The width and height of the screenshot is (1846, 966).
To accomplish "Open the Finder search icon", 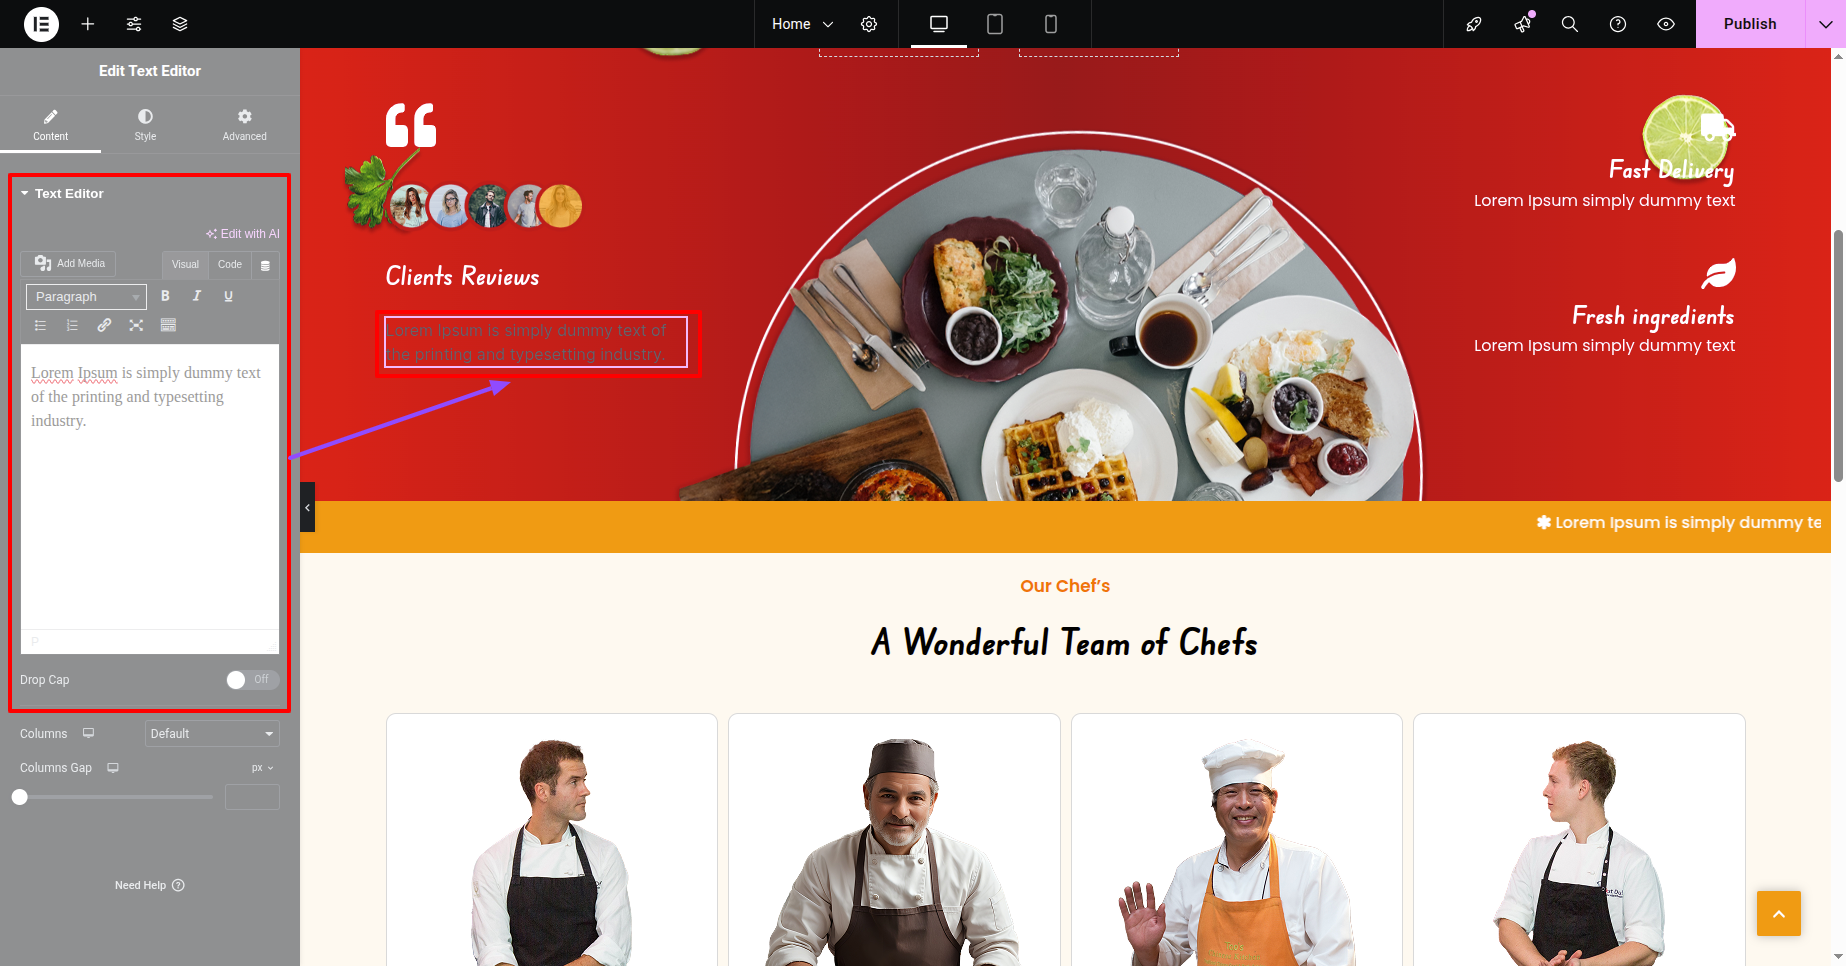I will (1570, 24).
